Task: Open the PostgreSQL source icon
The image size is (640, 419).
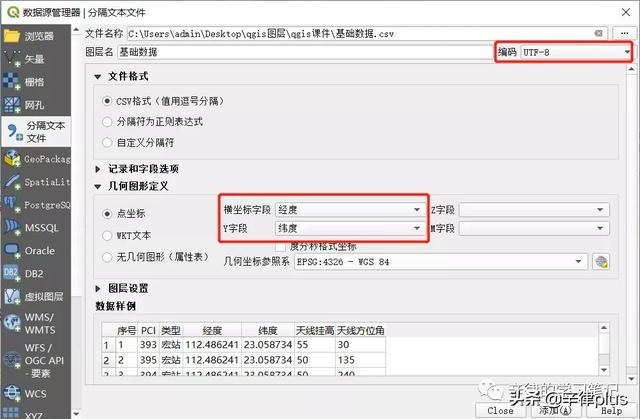Action: [x=14, y=205]
